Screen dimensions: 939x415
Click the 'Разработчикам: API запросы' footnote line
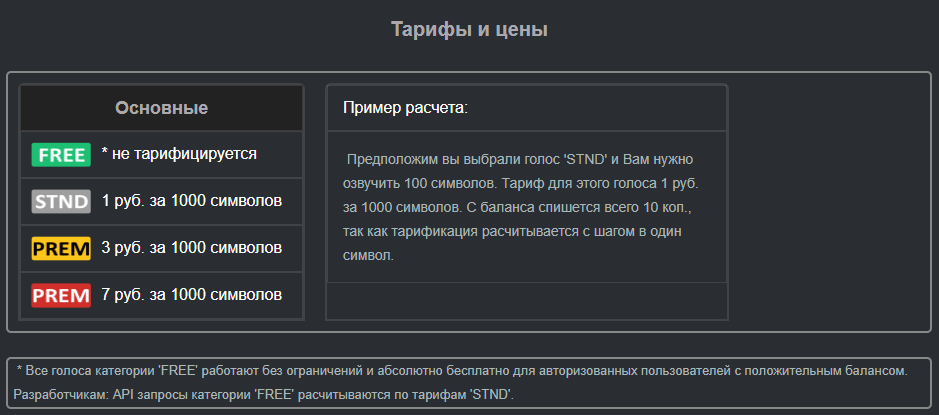click(265, 395)
